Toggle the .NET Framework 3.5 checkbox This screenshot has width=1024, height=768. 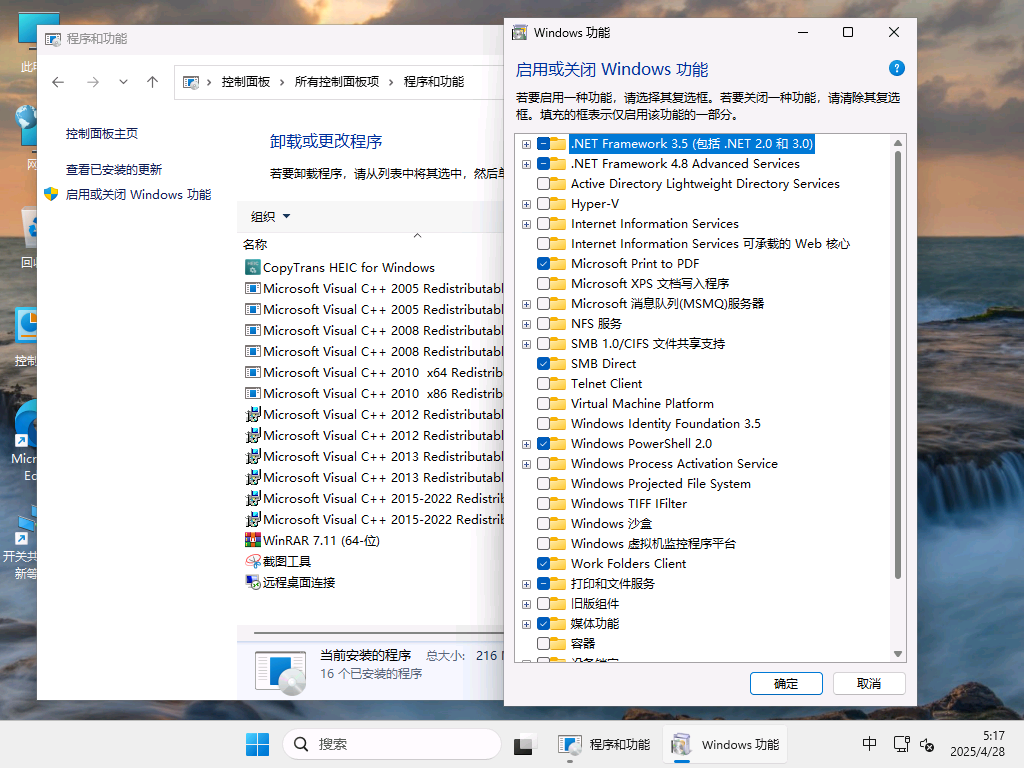coord(543,144)
